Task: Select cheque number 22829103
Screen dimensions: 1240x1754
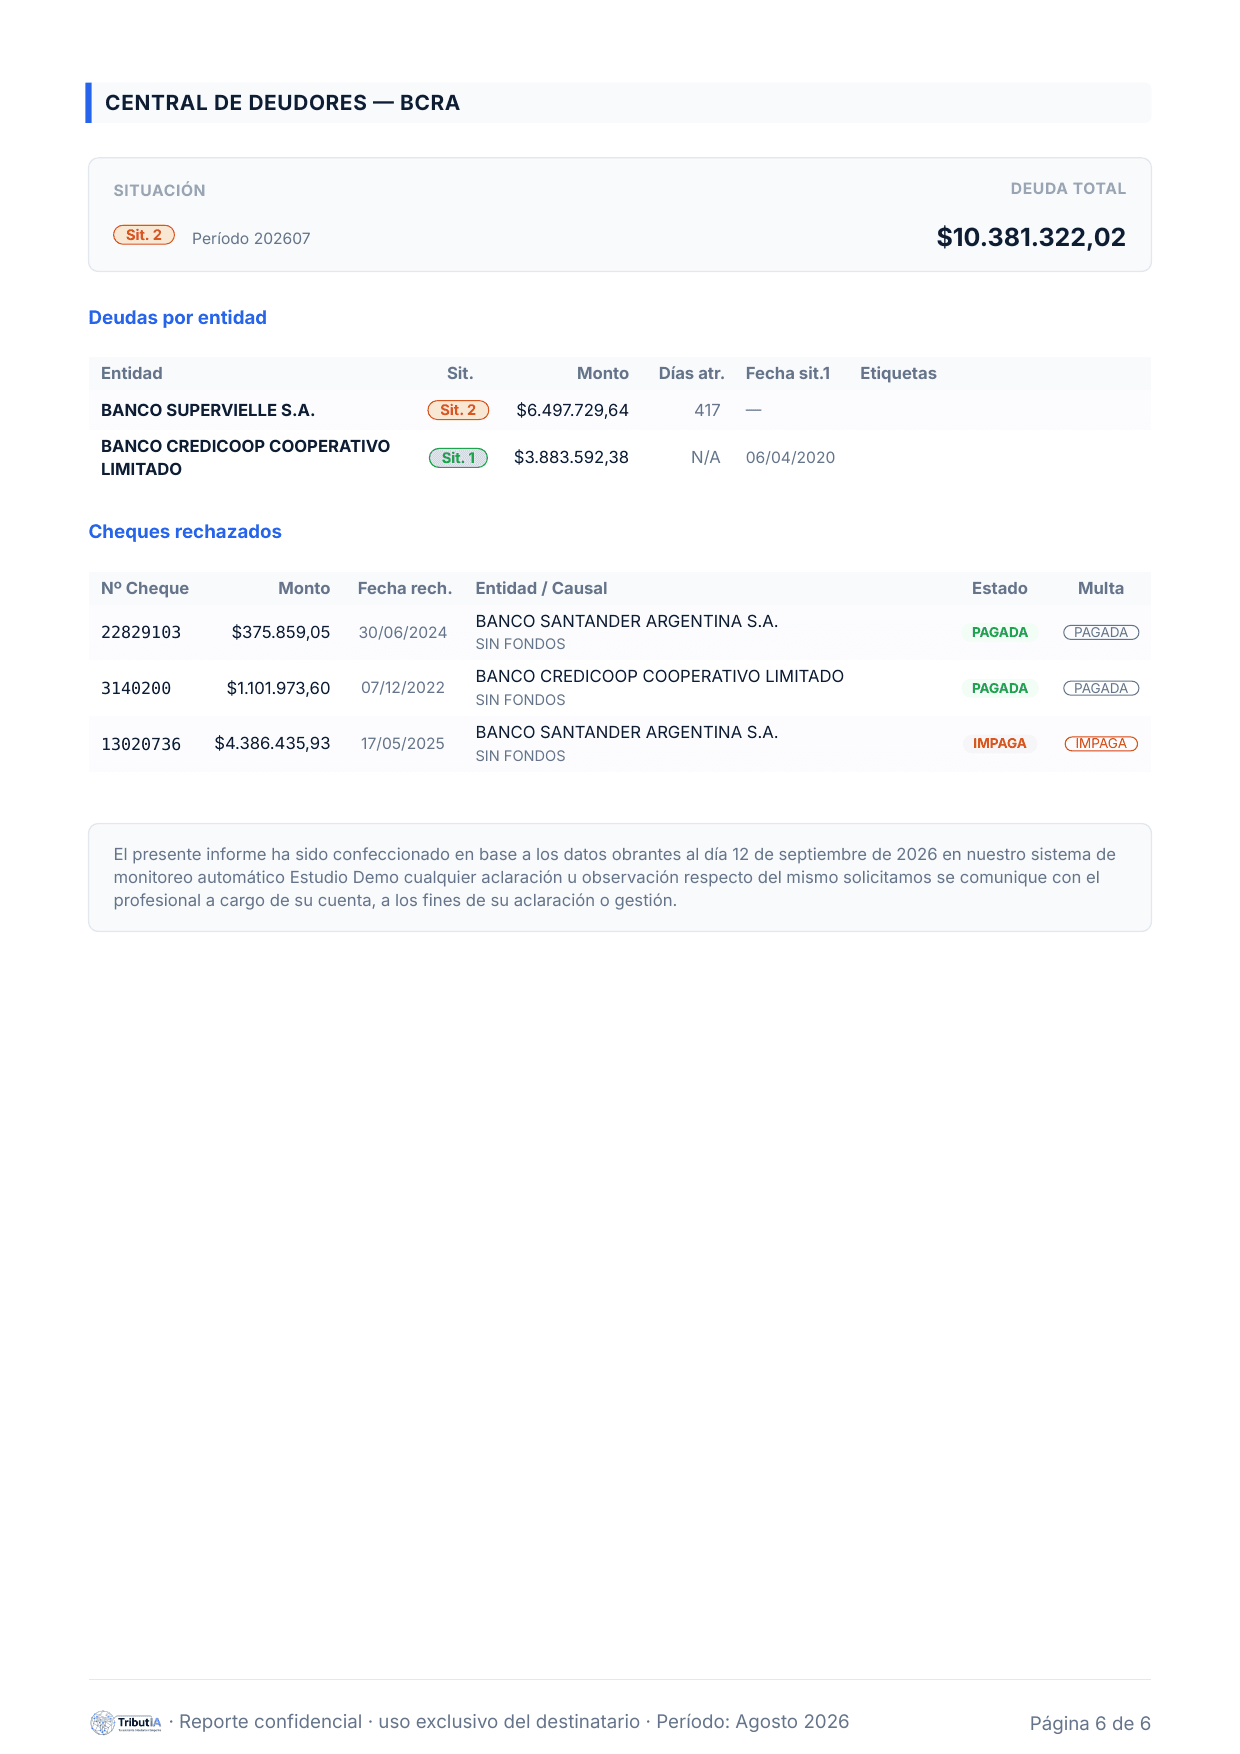Action: point(141,632)
